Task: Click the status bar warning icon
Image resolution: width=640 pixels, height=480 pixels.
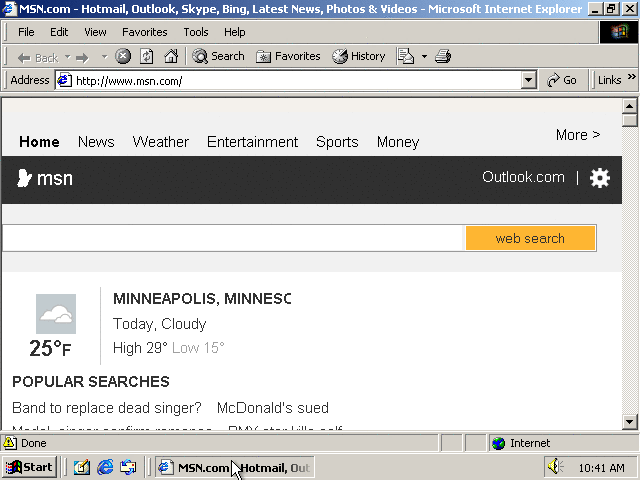Action: [x=10, y=443]
